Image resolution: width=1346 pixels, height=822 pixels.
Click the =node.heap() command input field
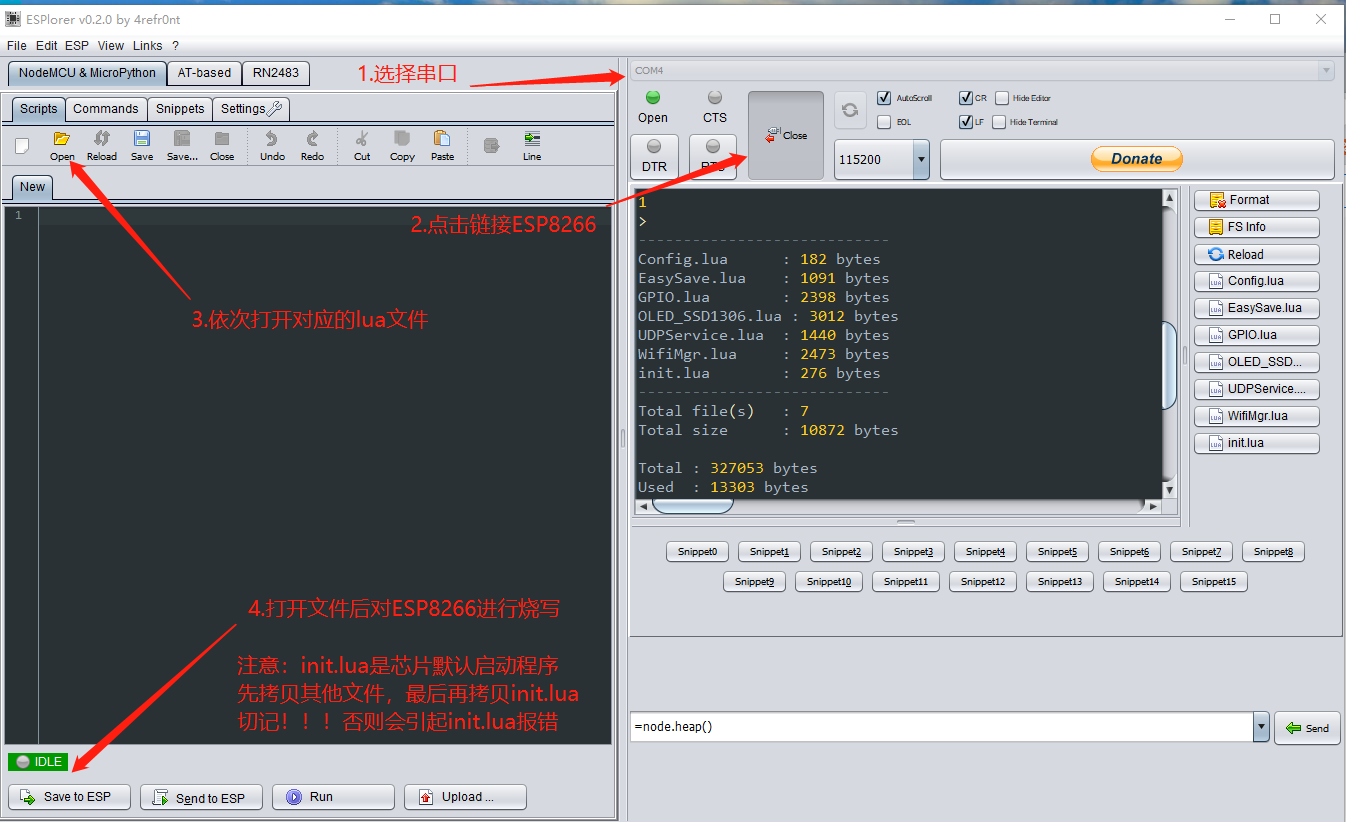tap(942, 727)
